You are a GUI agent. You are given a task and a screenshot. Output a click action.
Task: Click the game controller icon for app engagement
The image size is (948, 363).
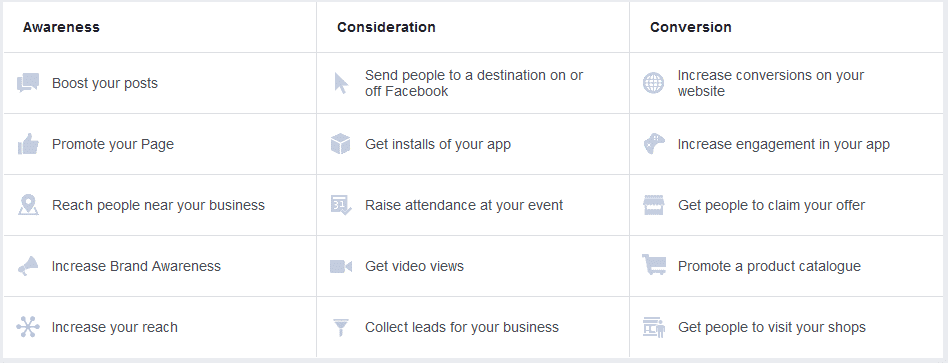(654, 144)
